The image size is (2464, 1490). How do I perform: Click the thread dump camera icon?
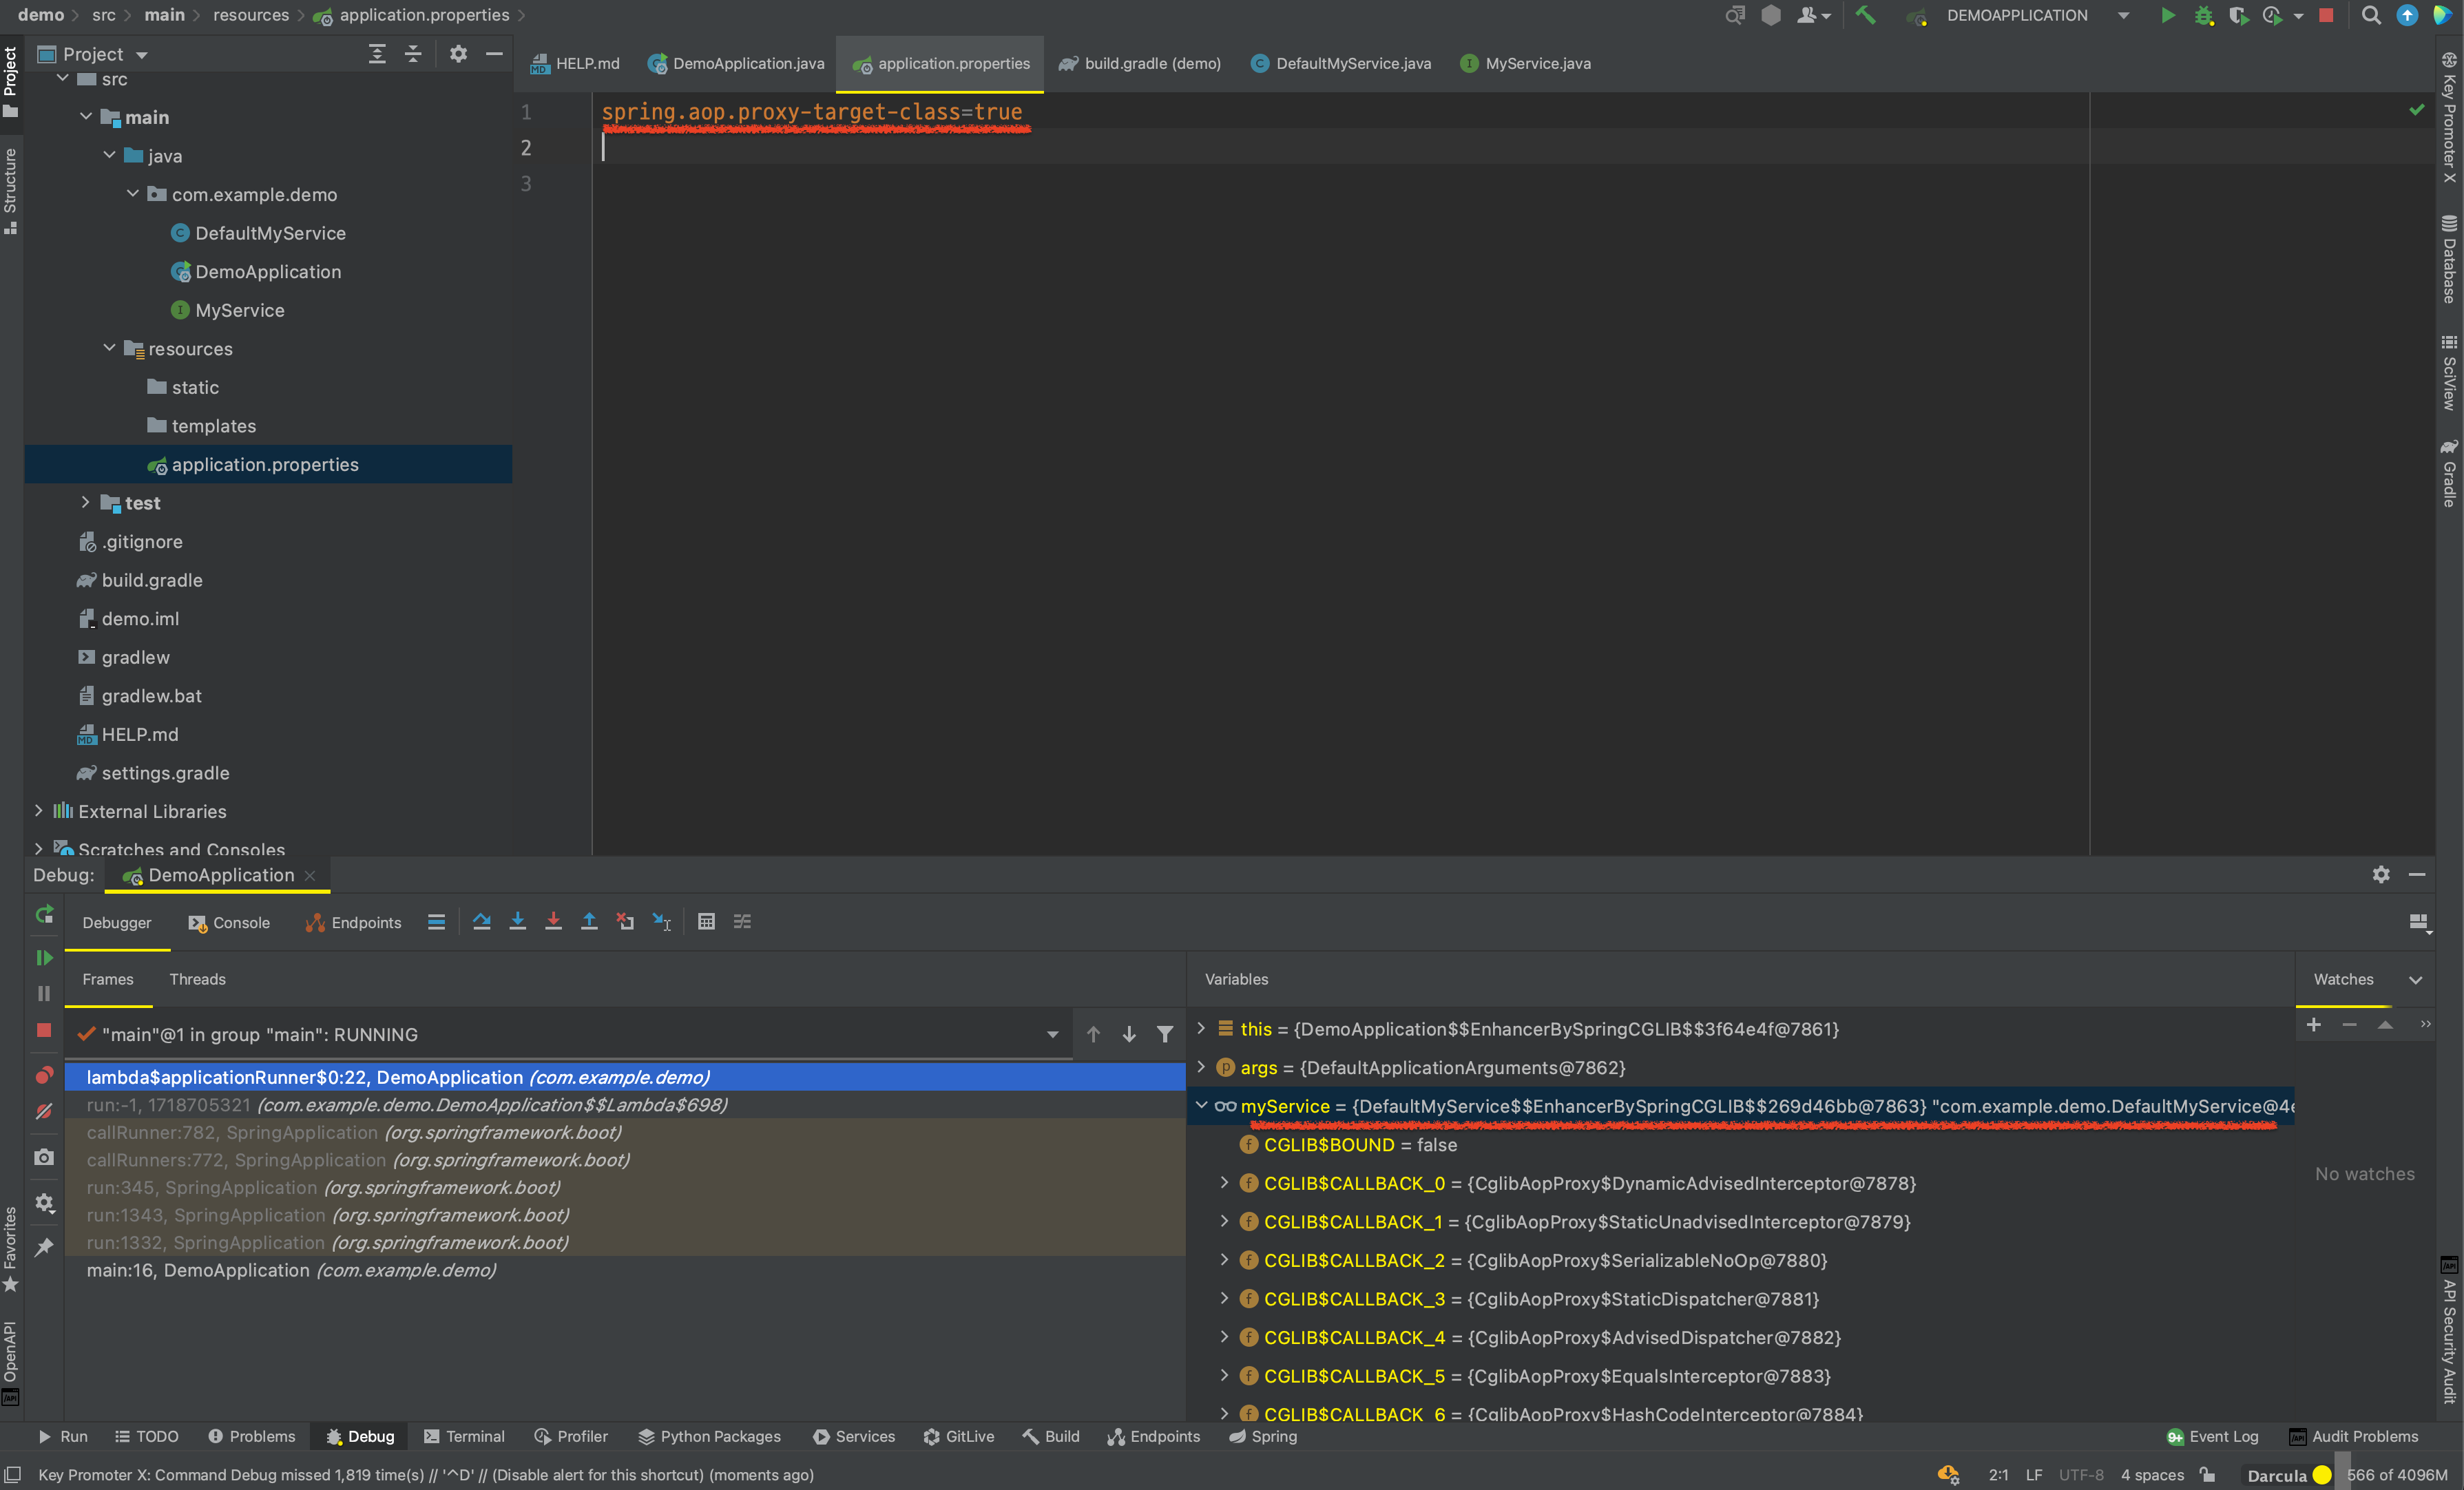tap(44, 1157)
